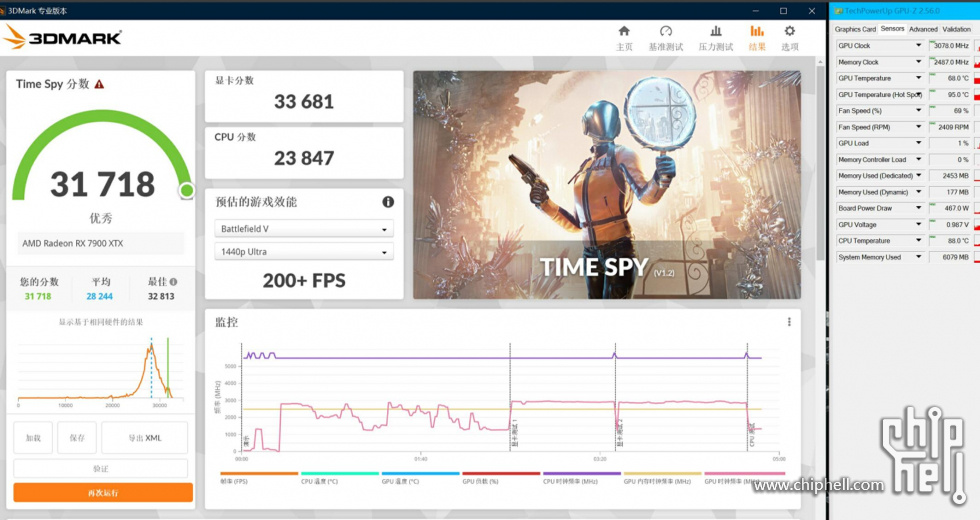Toggle the CPU 时钟频率 purple legend item
This screenshot has width=980, height=520.
click(x=581, y=478)
